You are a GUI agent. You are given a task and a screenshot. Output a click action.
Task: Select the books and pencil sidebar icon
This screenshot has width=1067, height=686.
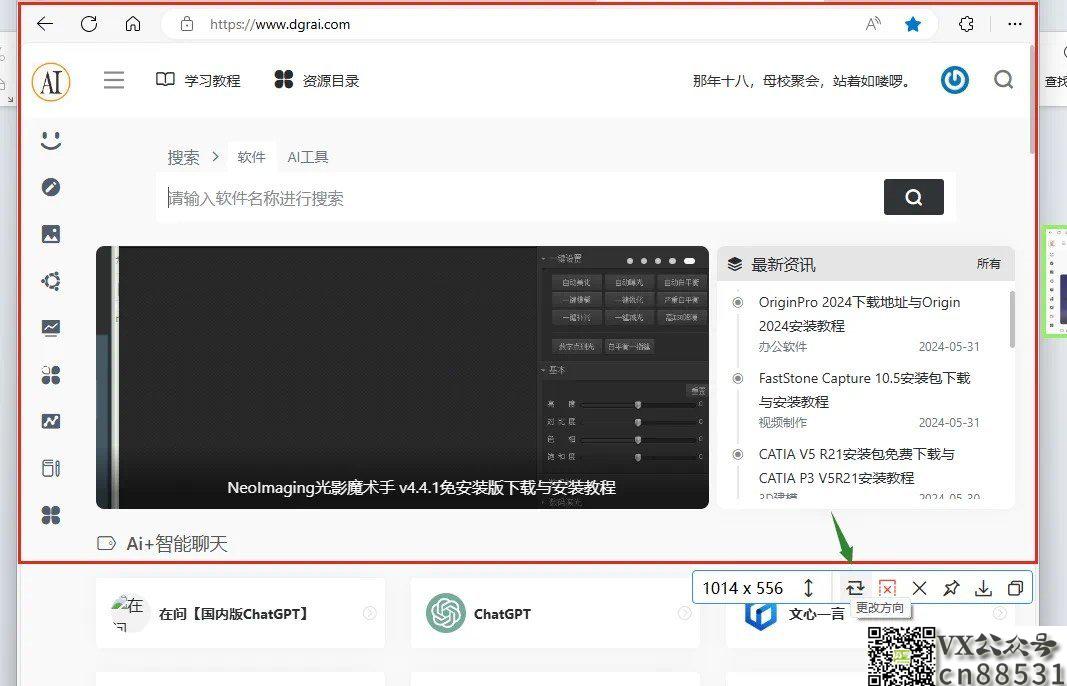tap(51, 468)
